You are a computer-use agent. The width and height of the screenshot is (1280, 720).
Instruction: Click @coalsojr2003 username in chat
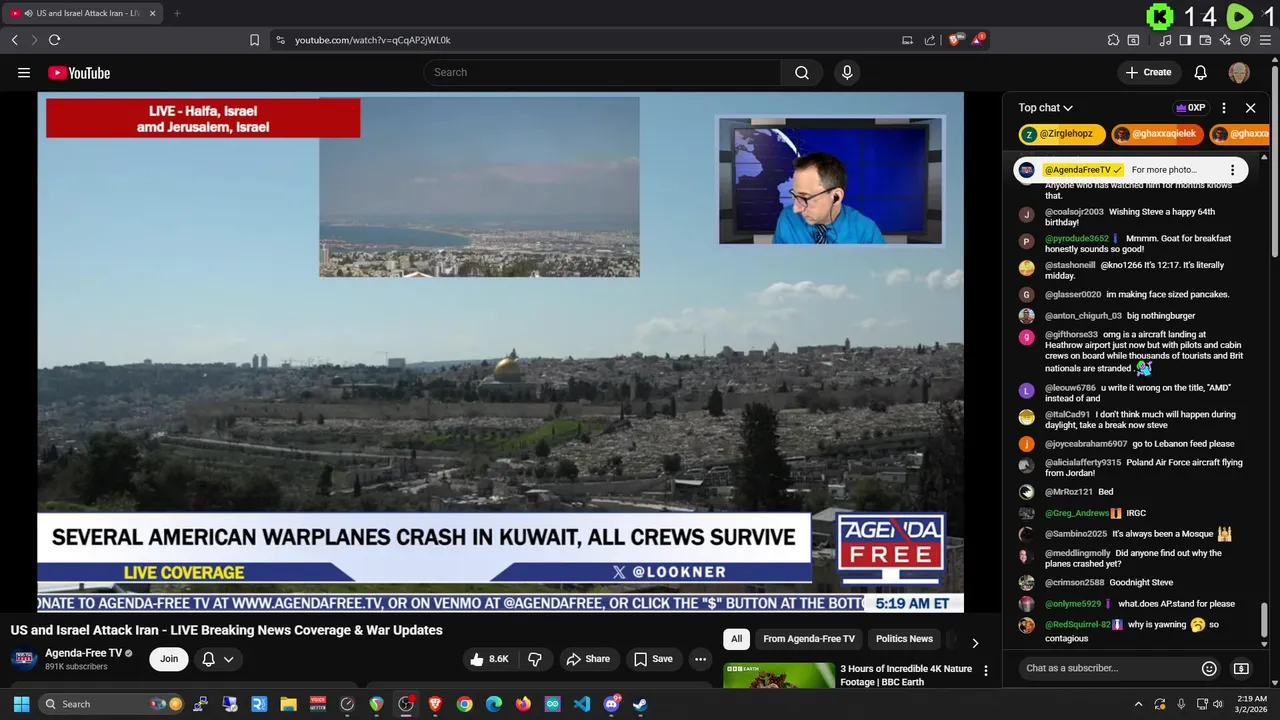pyautogui.click(x=1074, y=212)
